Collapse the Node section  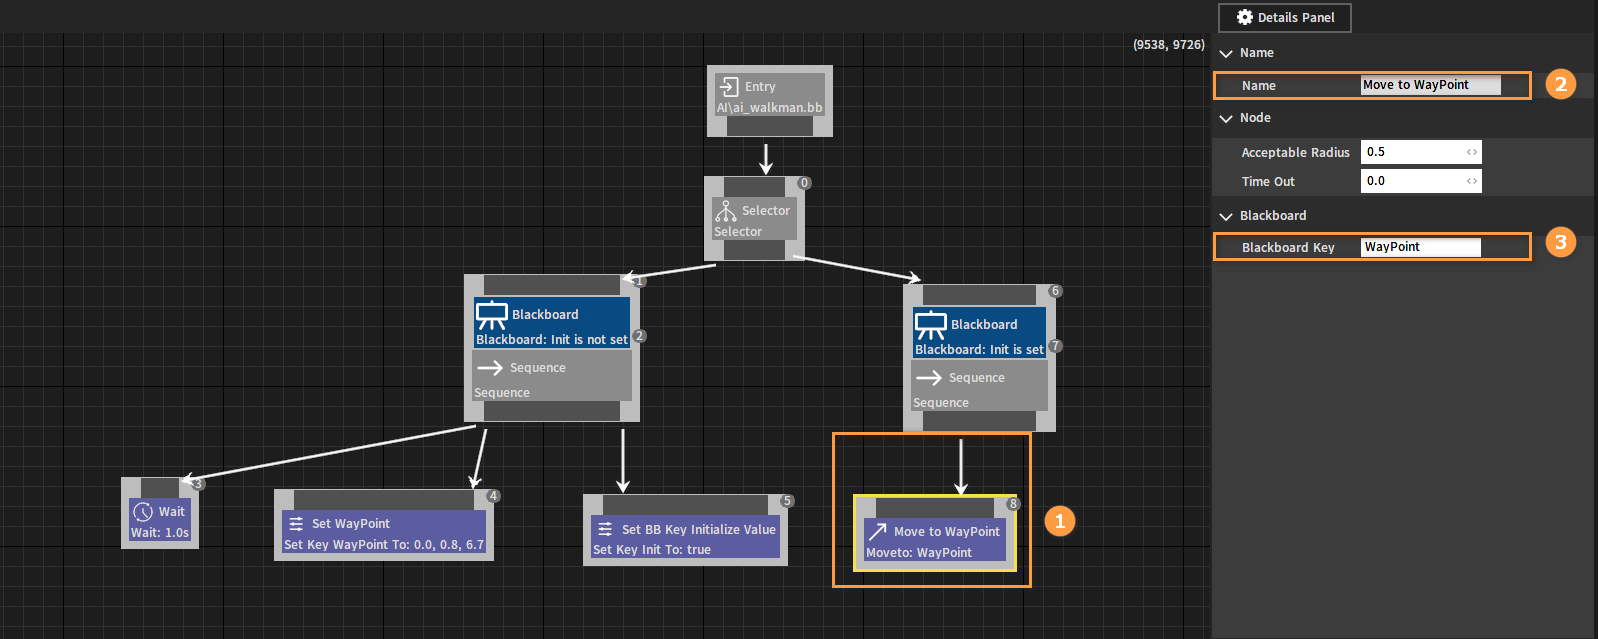pyautogui.click(x=1226, y=118)
